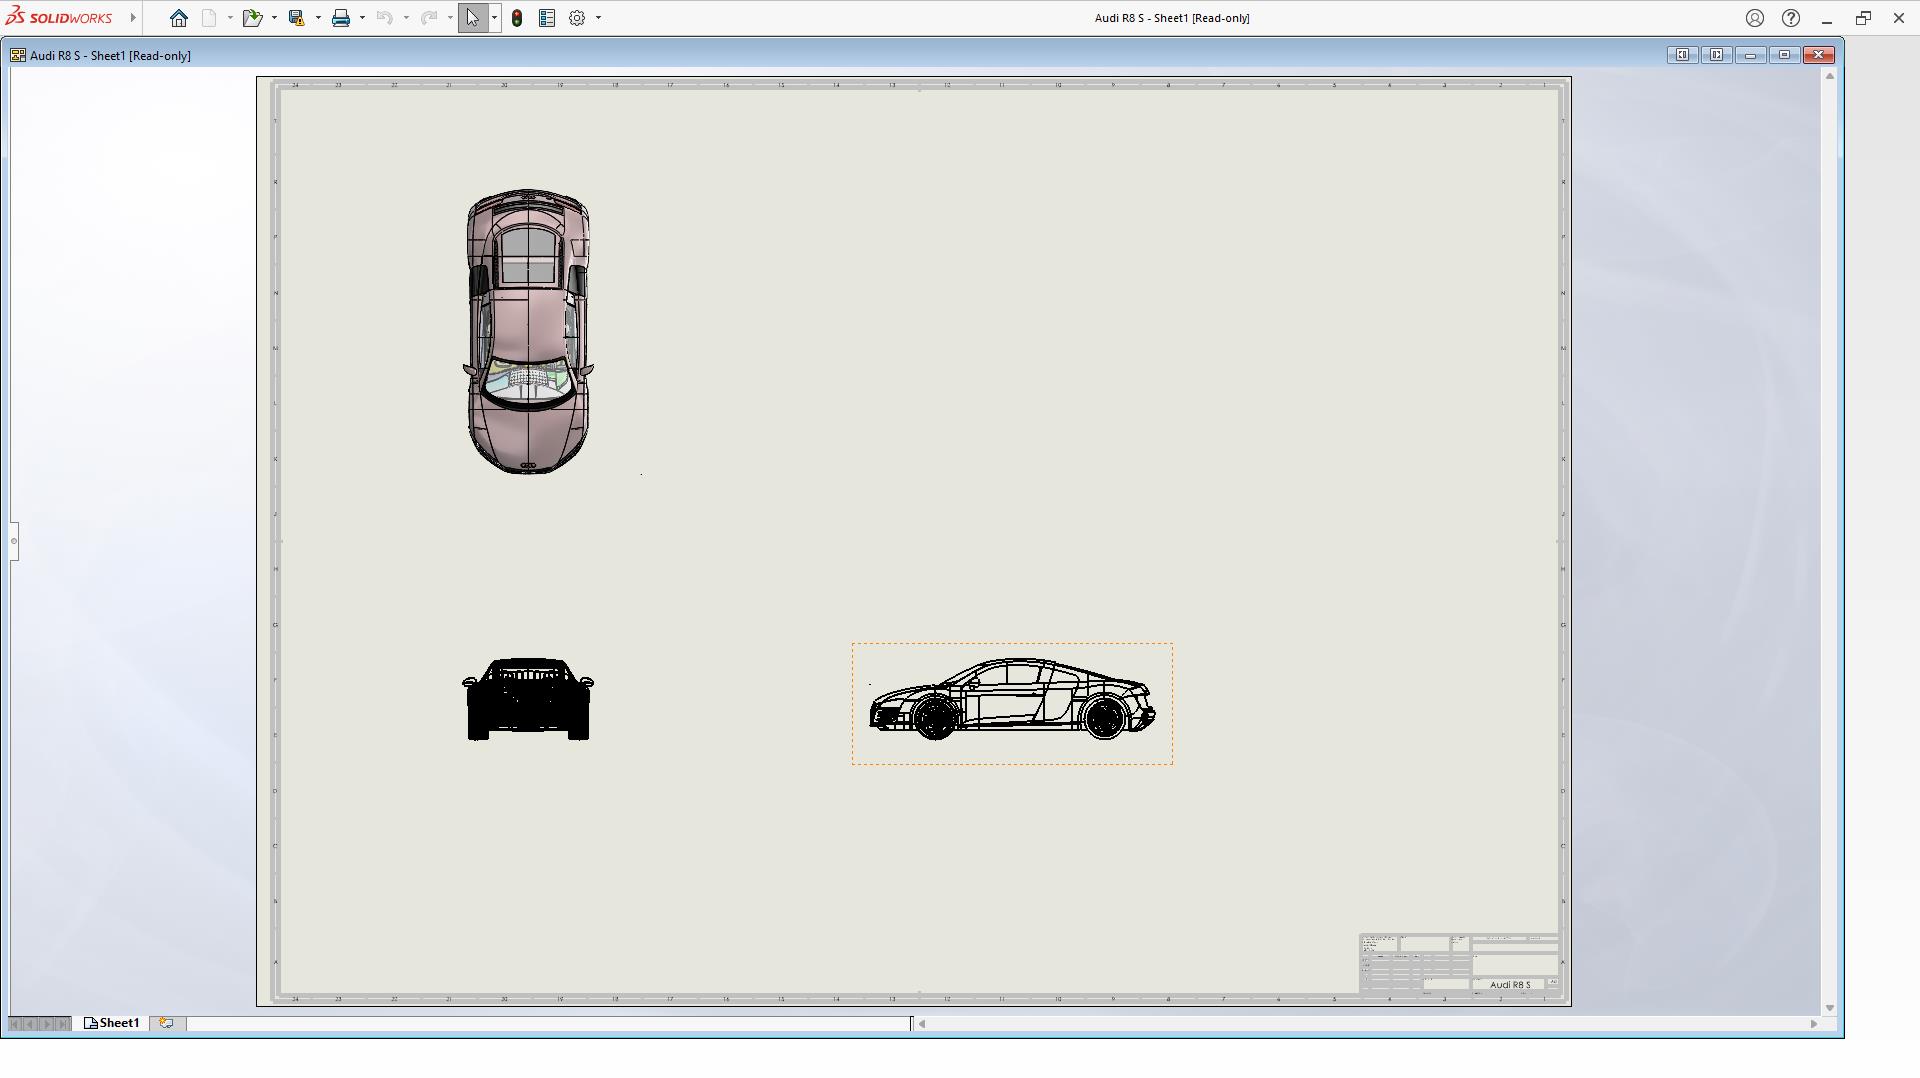Select the side view car drawing
The height and width of the screenshot is (1078, 1920).
point(1012,700)
